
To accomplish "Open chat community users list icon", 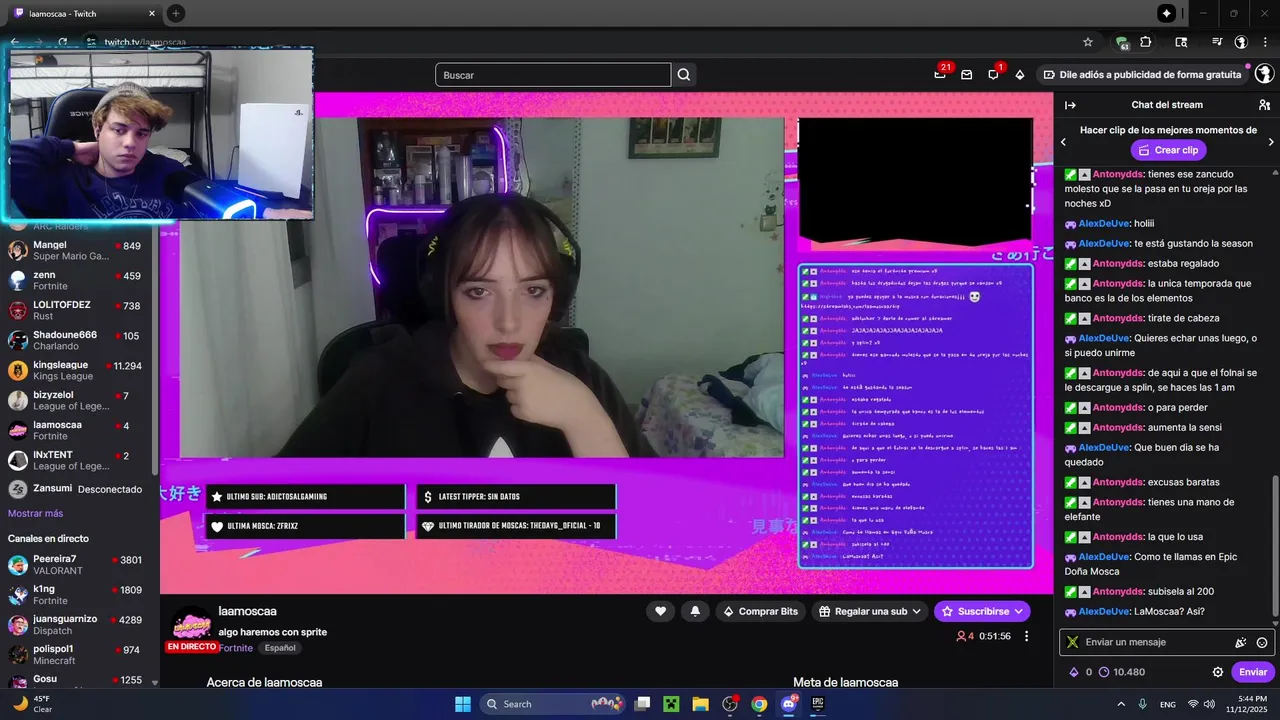I will (1264, 105).
